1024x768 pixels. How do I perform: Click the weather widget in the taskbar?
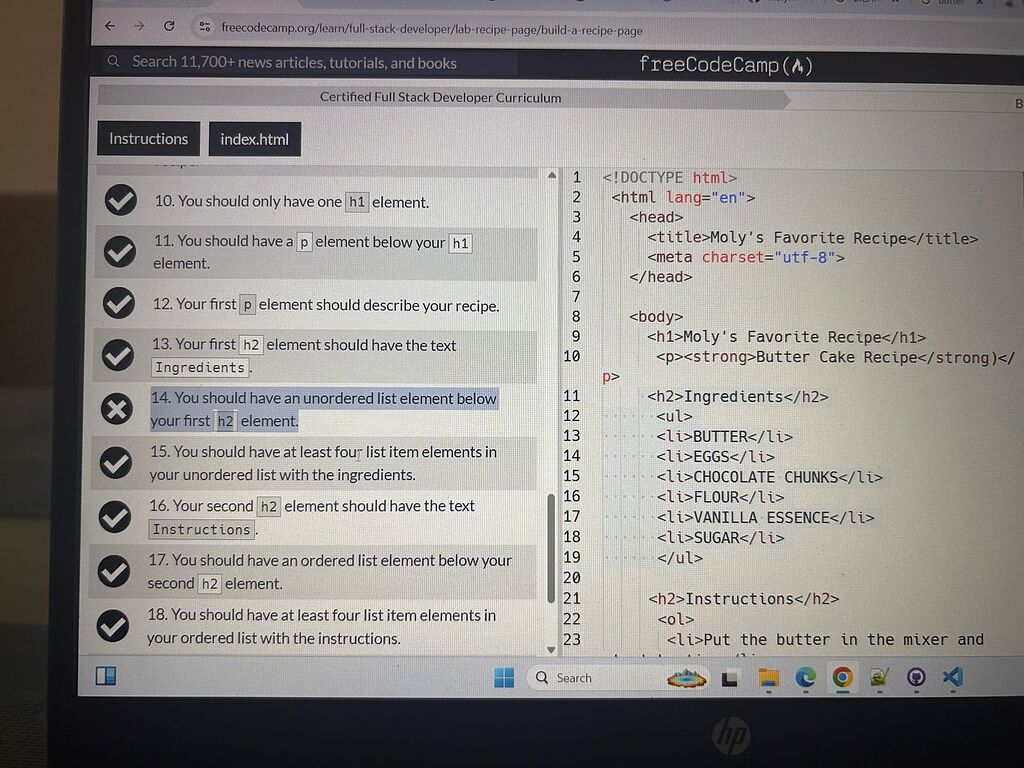[685, 677]
